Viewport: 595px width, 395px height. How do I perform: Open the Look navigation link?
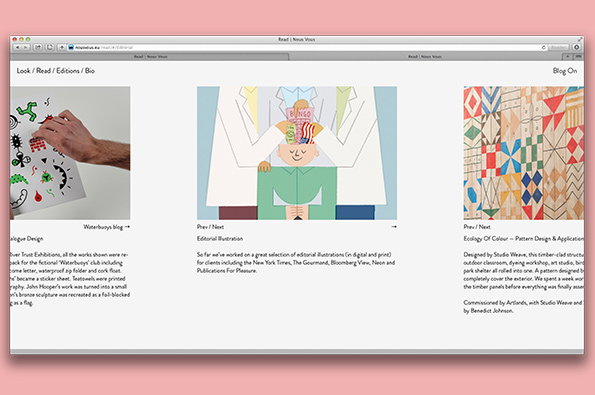[x=23, y=71]
